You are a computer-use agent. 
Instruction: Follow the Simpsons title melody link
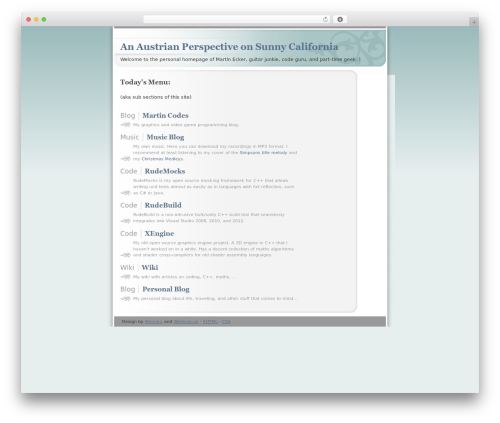click(x=263, y=153)
